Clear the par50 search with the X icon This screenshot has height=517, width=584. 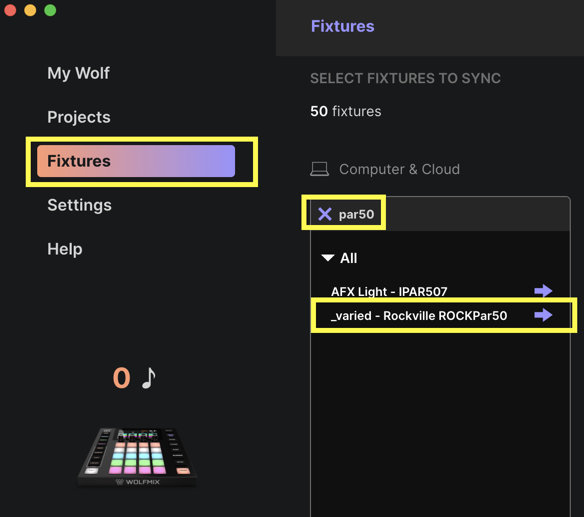pyautogui.click(x=325, y=214)
